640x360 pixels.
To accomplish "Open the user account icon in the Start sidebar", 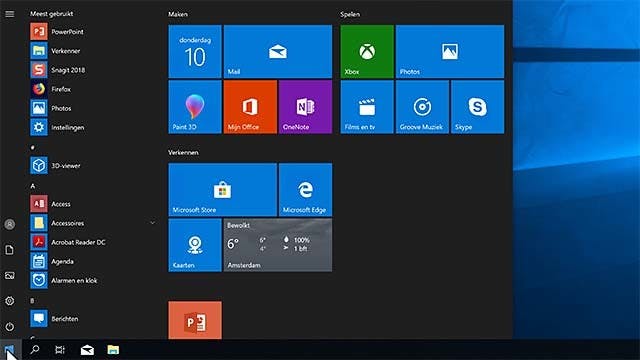I will tap(10, 224).
